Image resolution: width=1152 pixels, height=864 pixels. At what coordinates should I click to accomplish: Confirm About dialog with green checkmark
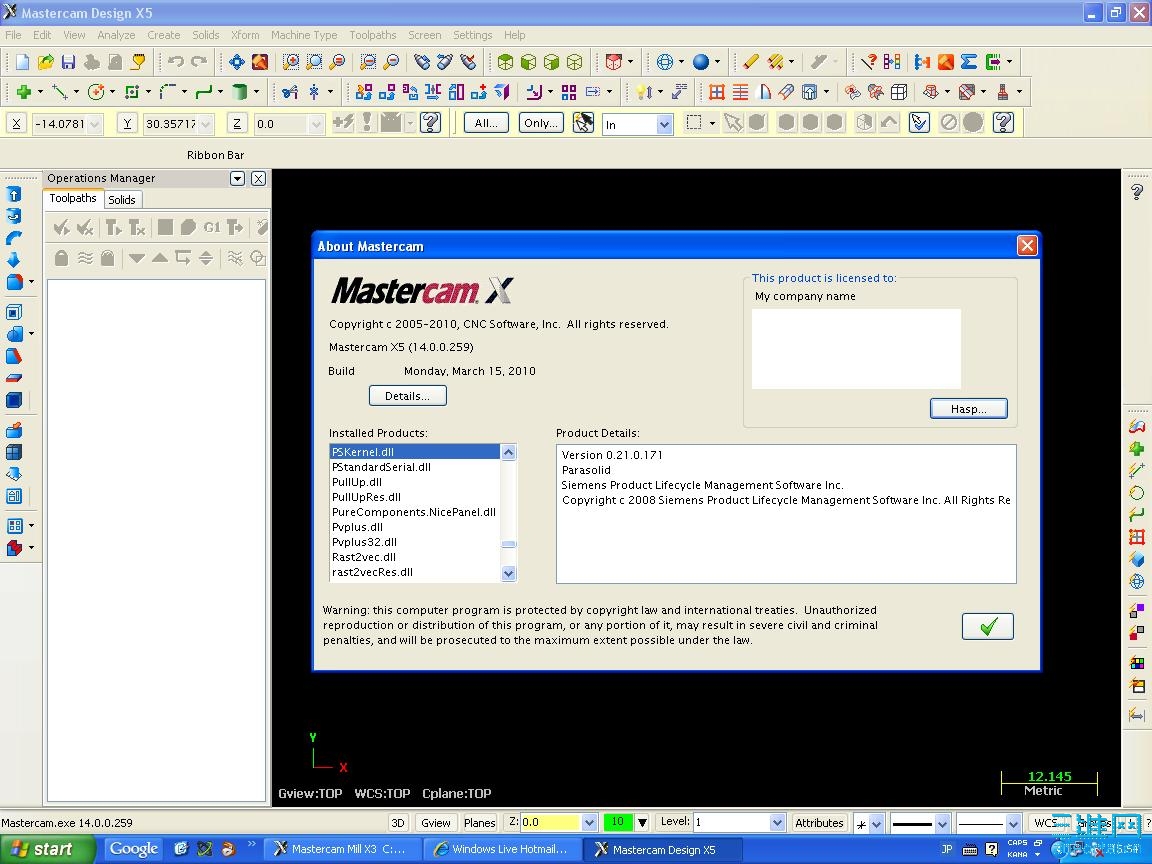tap(988, 626)
